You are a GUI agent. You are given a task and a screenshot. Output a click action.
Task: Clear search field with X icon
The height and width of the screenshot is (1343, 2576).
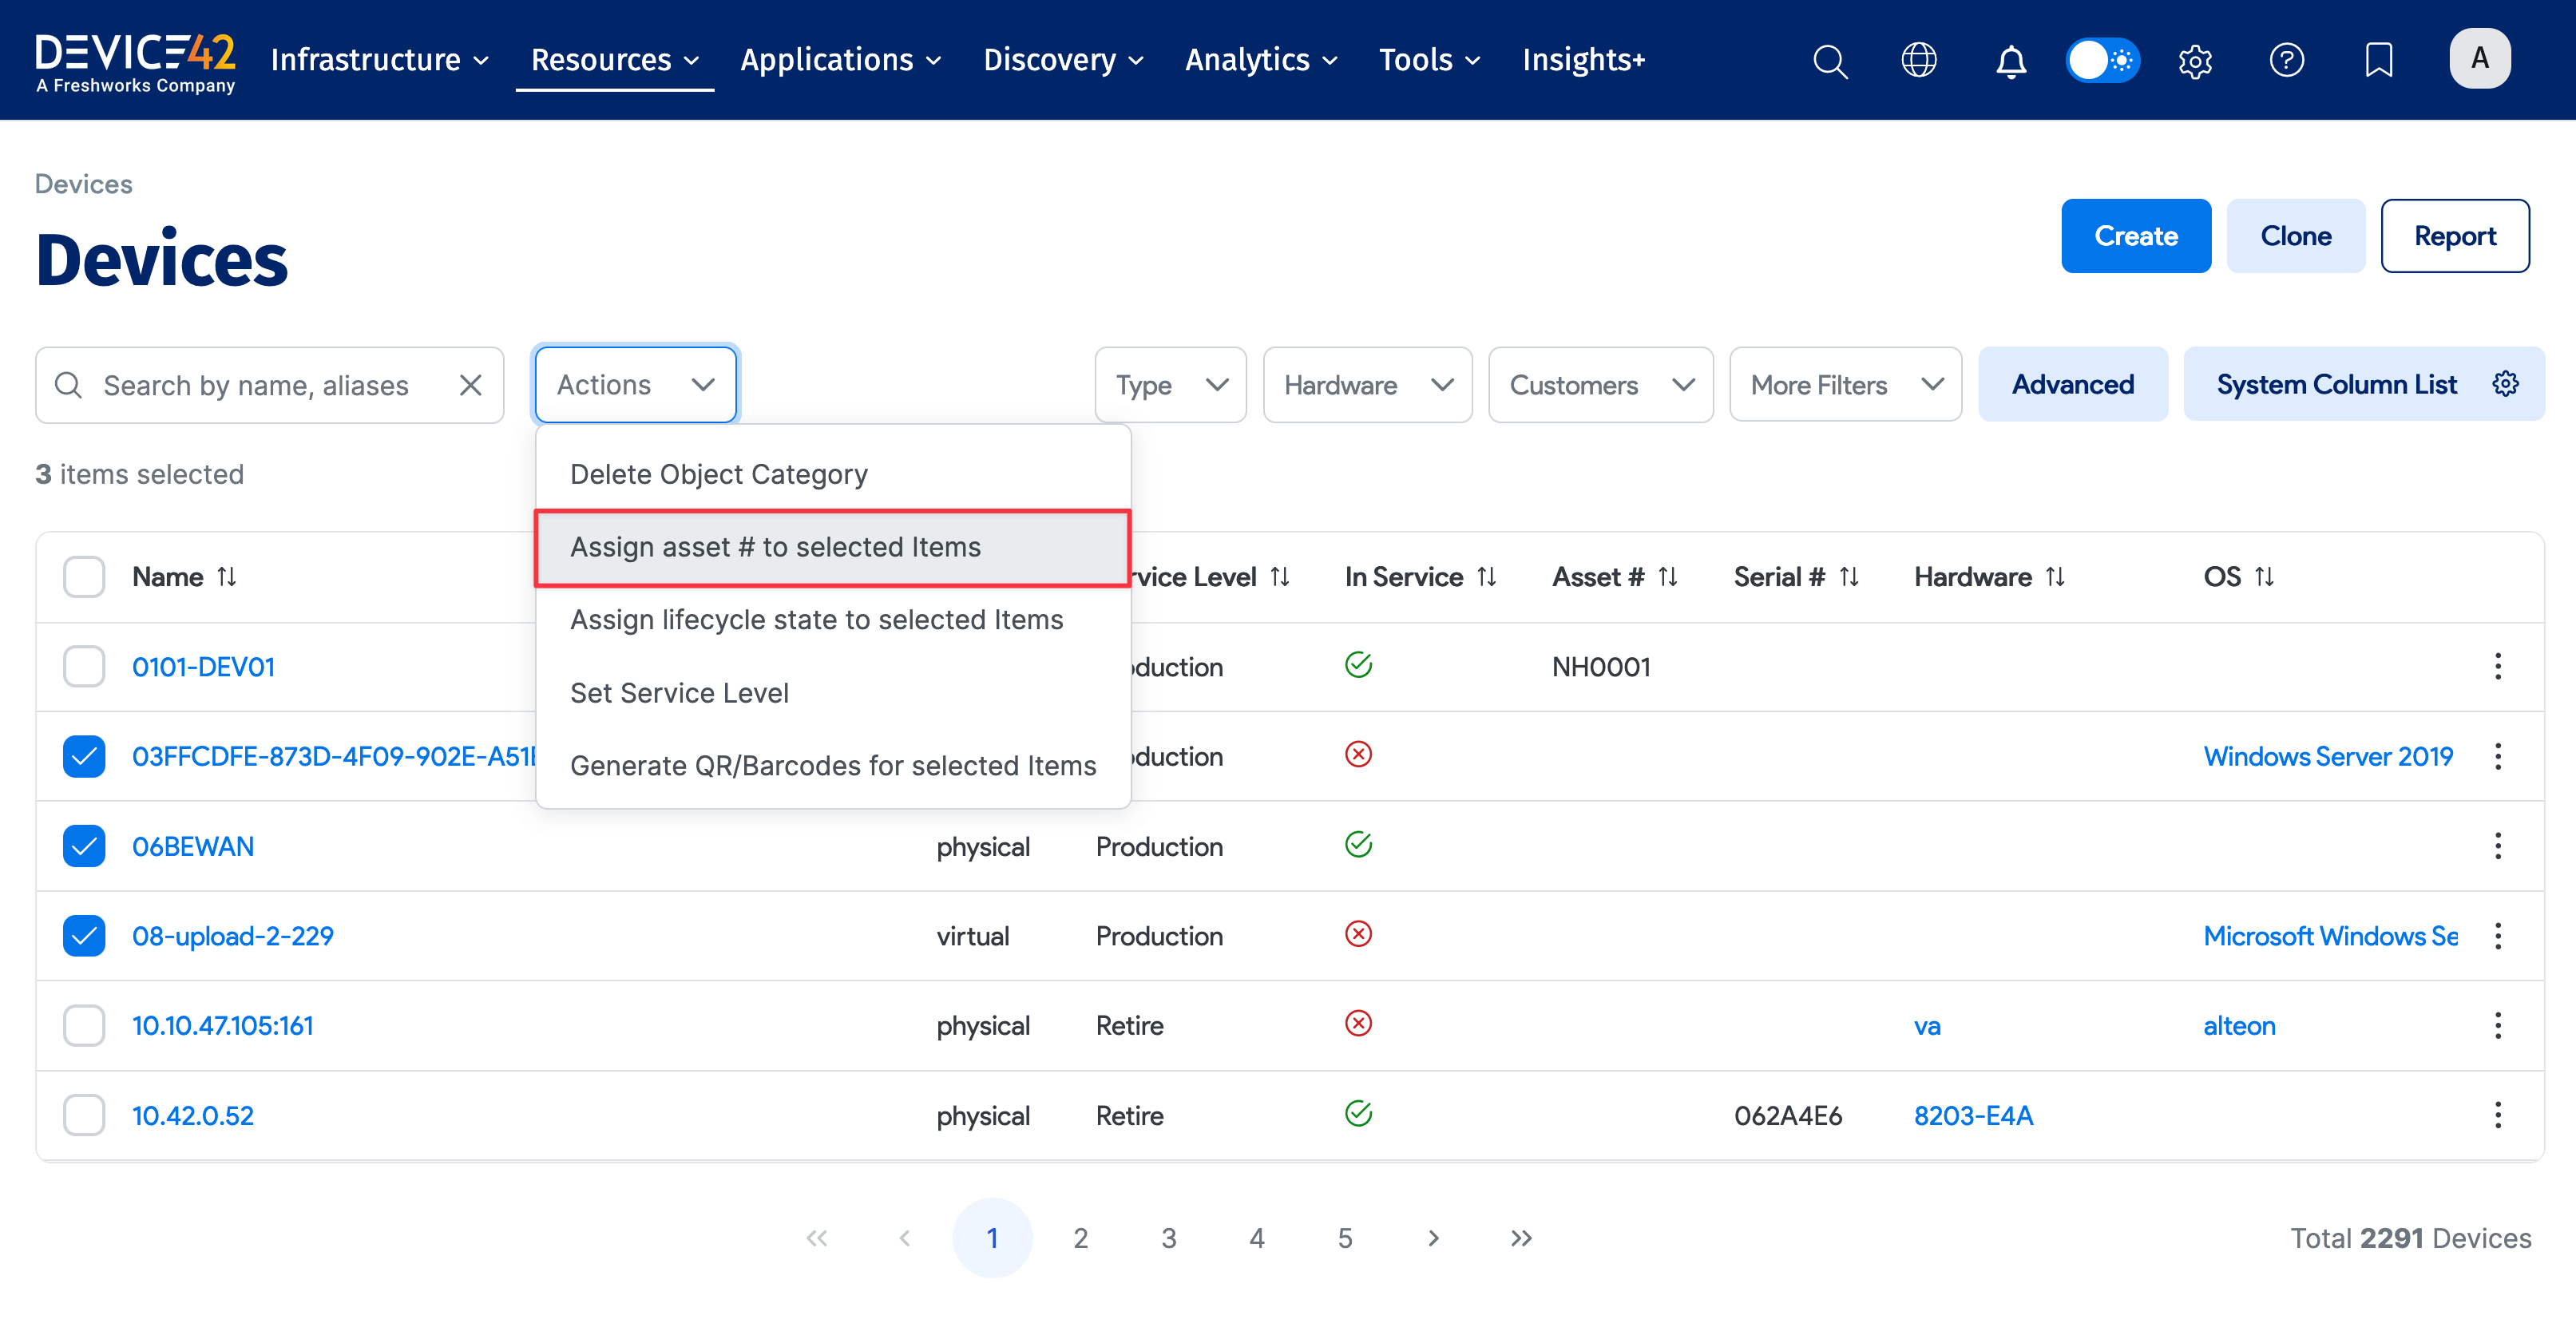coord(470,385)
